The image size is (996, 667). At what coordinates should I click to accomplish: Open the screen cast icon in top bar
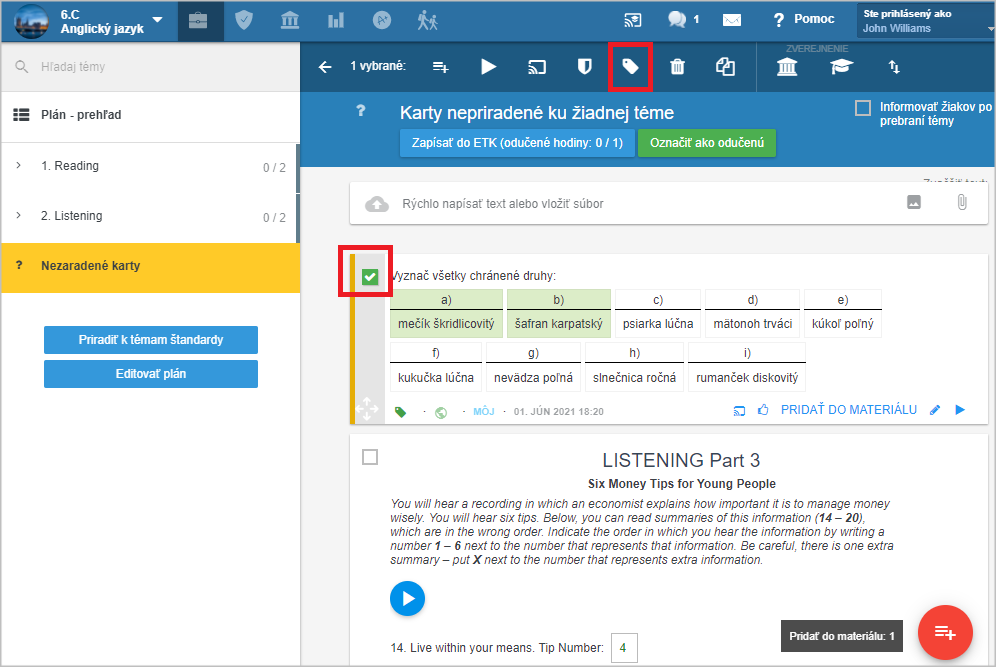point(632,20)
